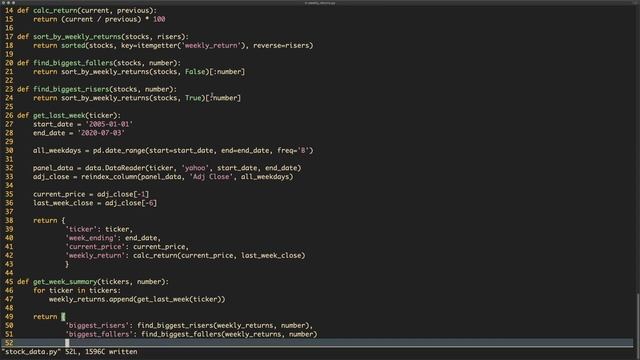The height and width of the screenshot is (360, 640).
Task: Click 'data.DataReader' call on line 32
Action: point(115,168)
